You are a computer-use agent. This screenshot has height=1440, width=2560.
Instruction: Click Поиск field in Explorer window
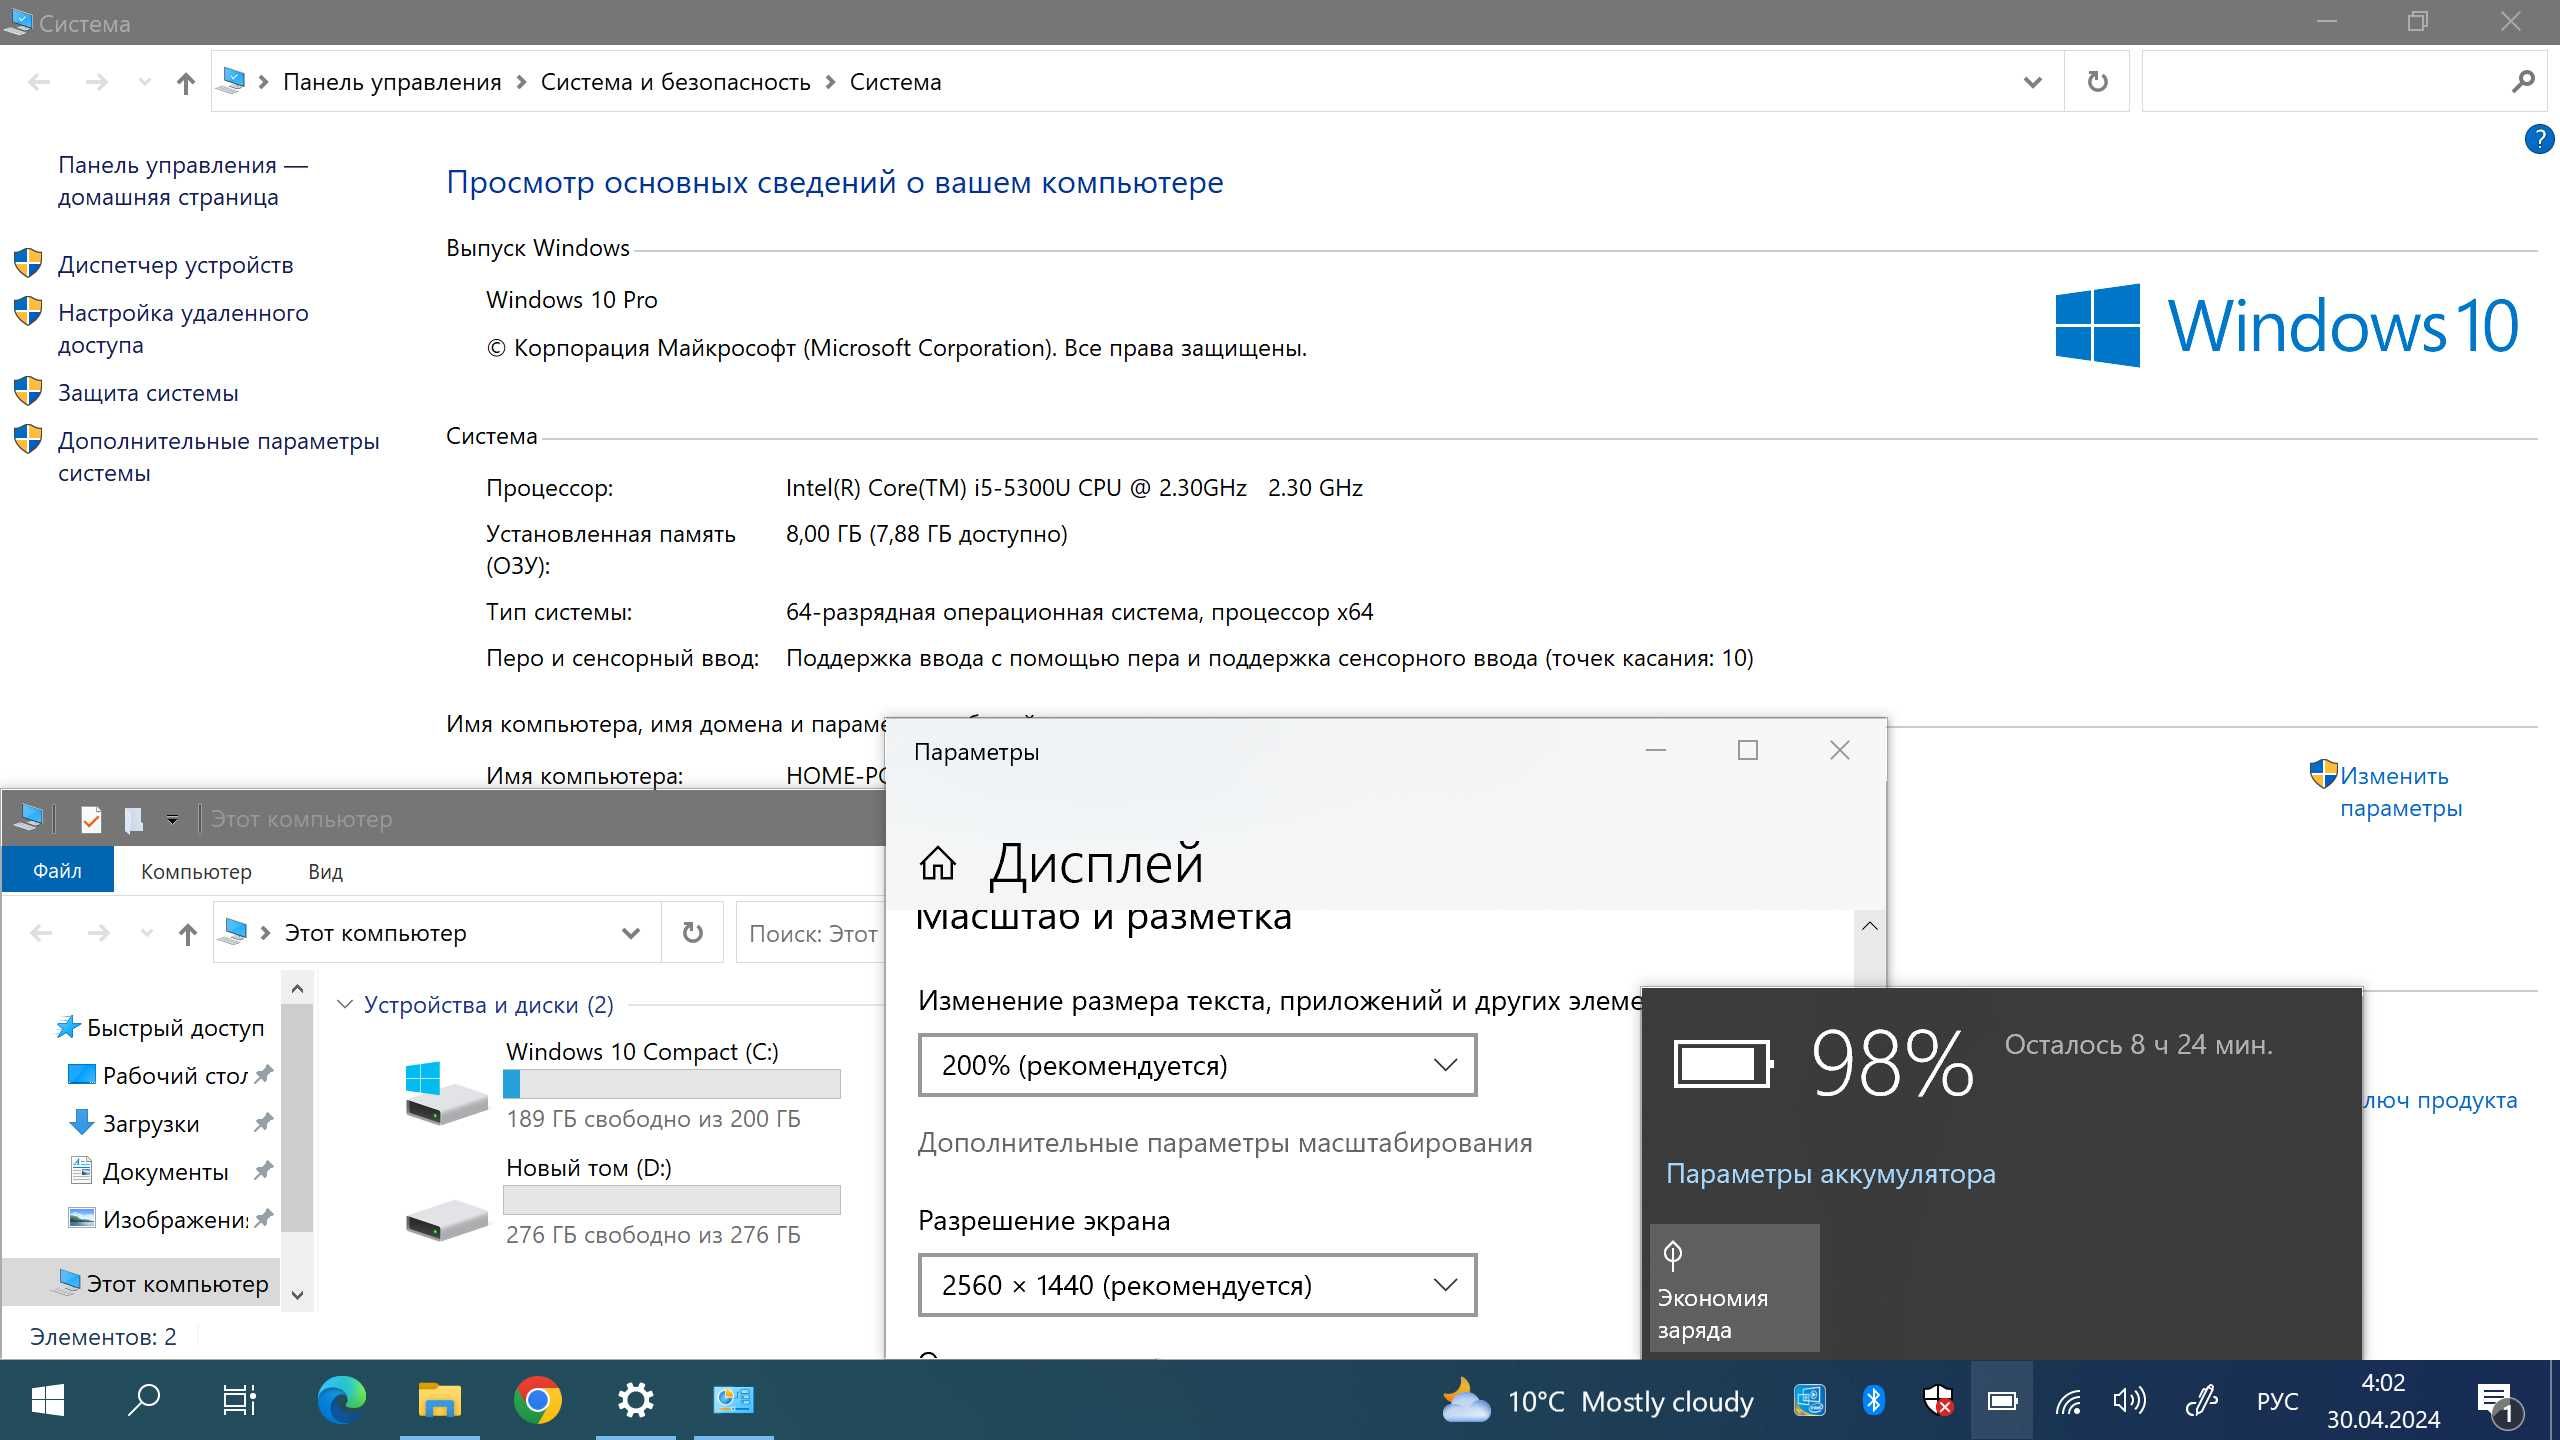tap(812, 933)
